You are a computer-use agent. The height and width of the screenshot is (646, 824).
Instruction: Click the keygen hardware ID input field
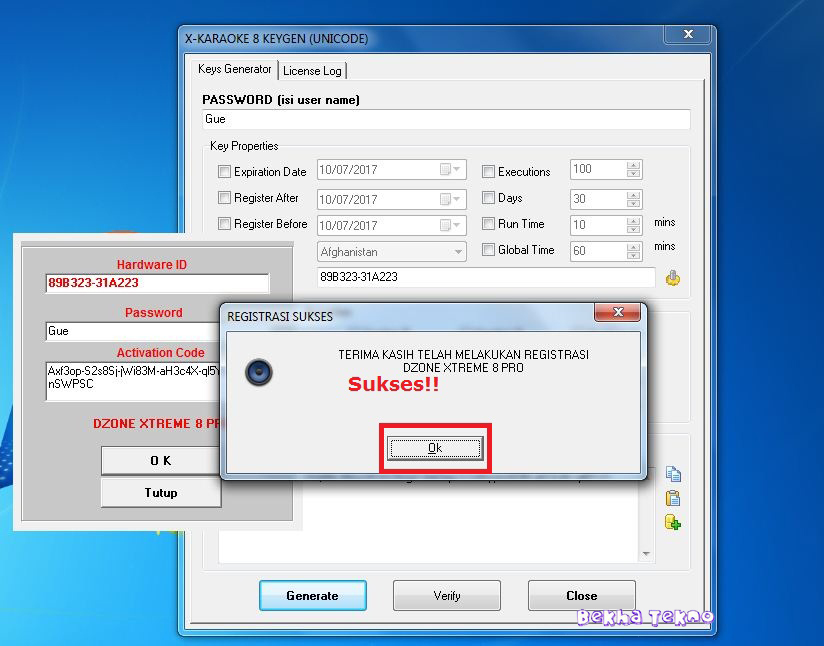[486, 277]
